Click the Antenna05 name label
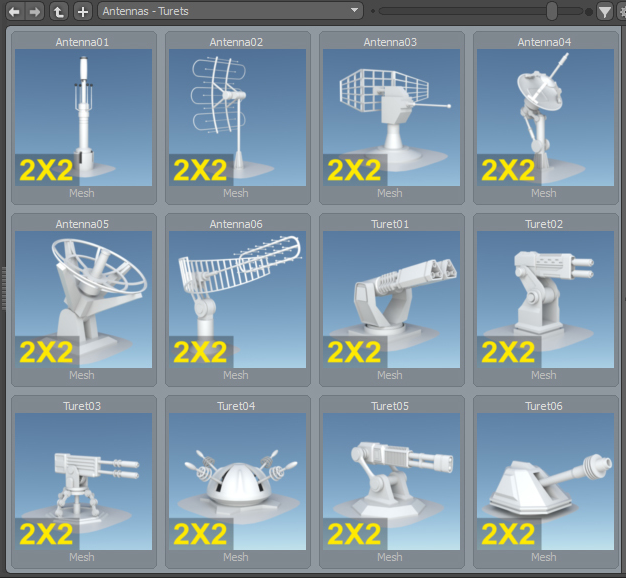 click(82, 224)
